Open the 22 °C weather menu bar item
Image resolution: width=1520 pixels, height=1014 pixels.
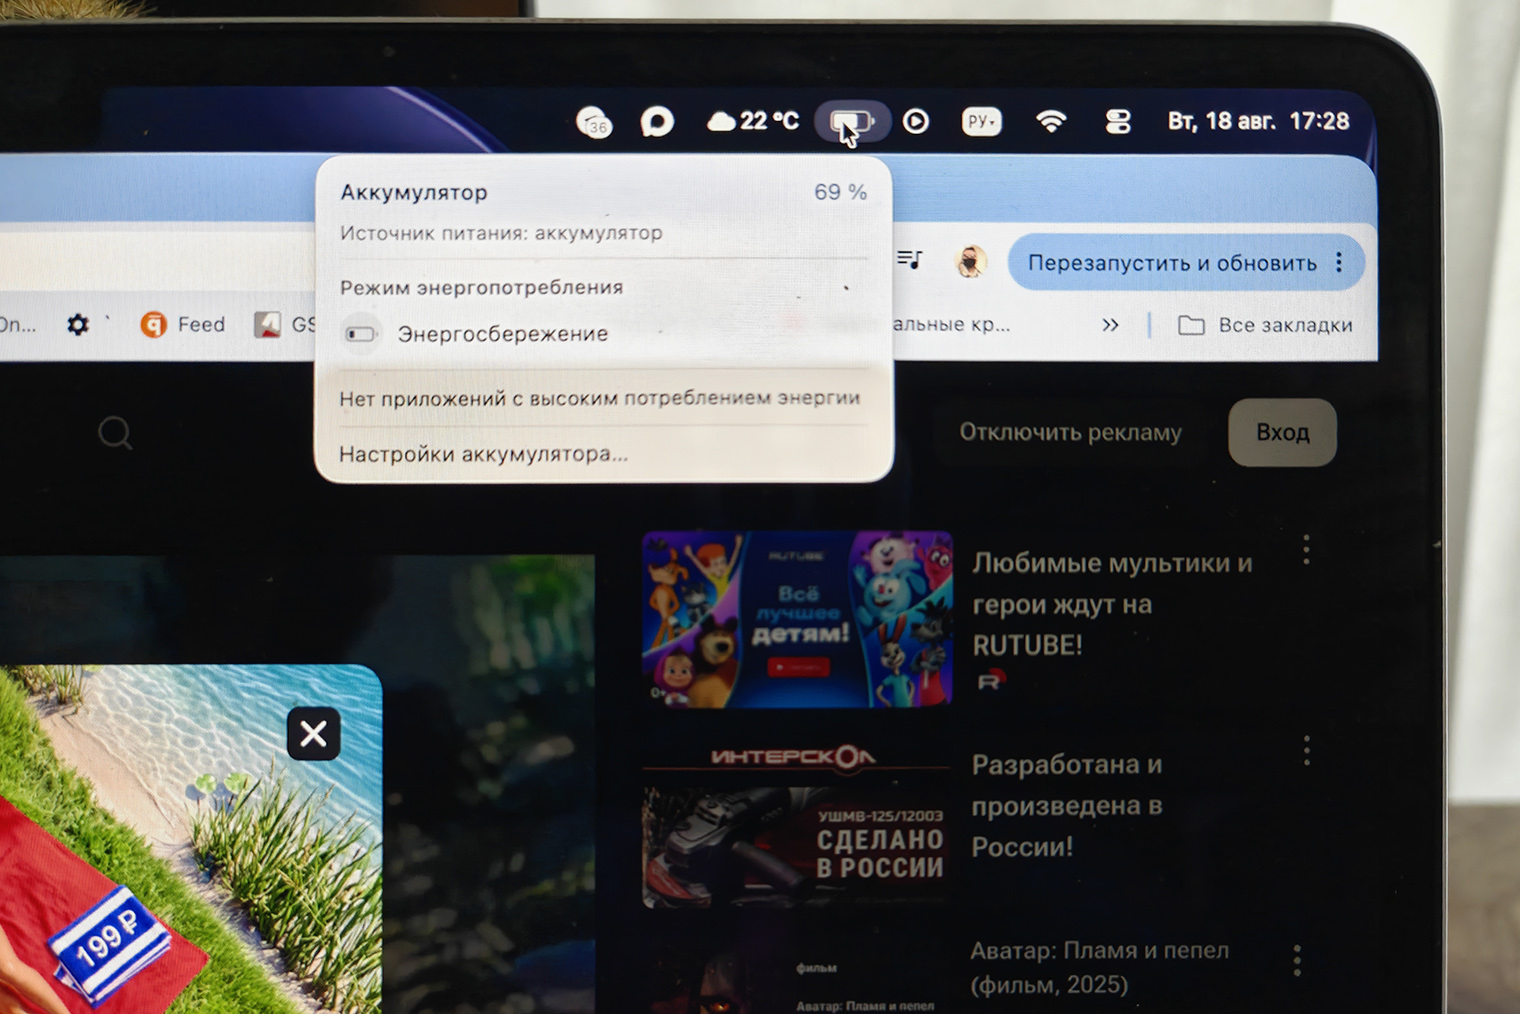point(753,121)
